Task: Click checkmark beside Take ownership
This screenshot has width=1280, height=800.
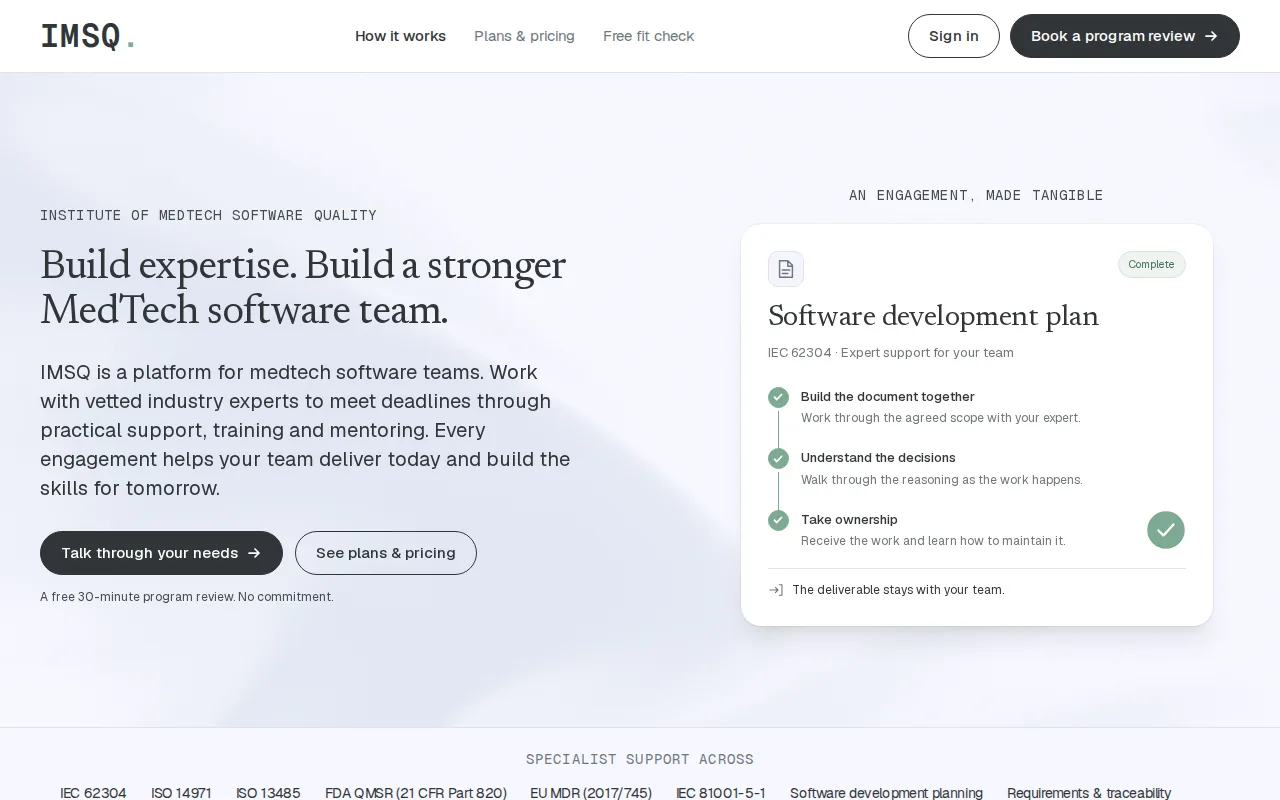Action: [x=778, y=520]
